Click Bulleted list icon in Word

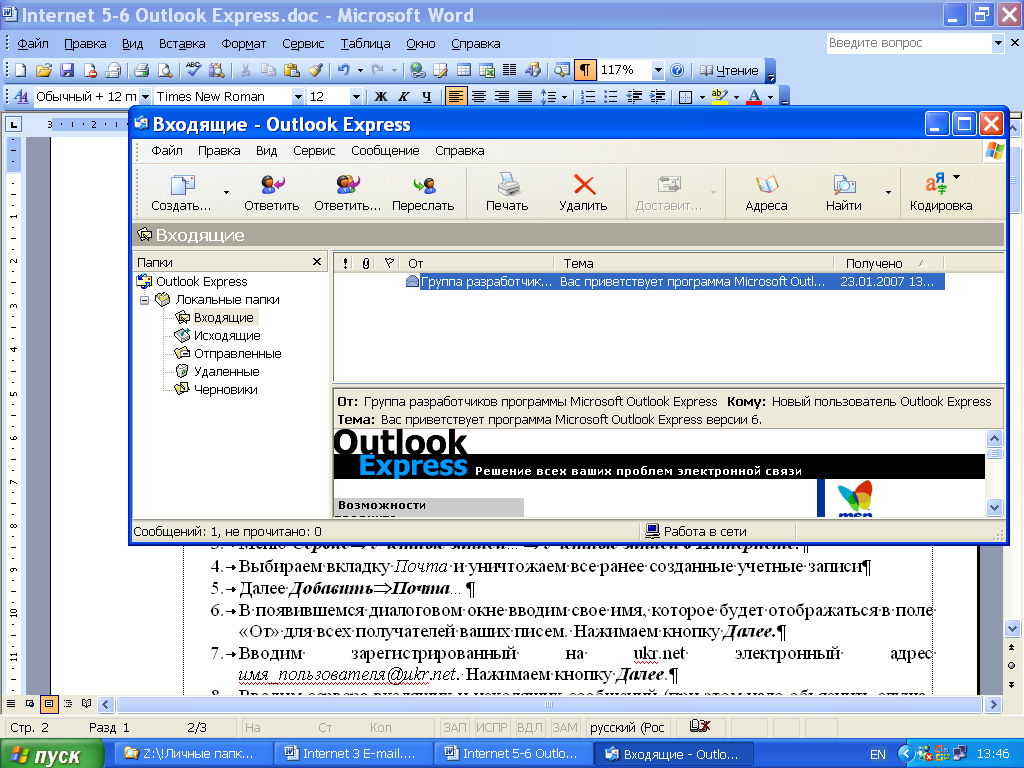coord(611,97)
